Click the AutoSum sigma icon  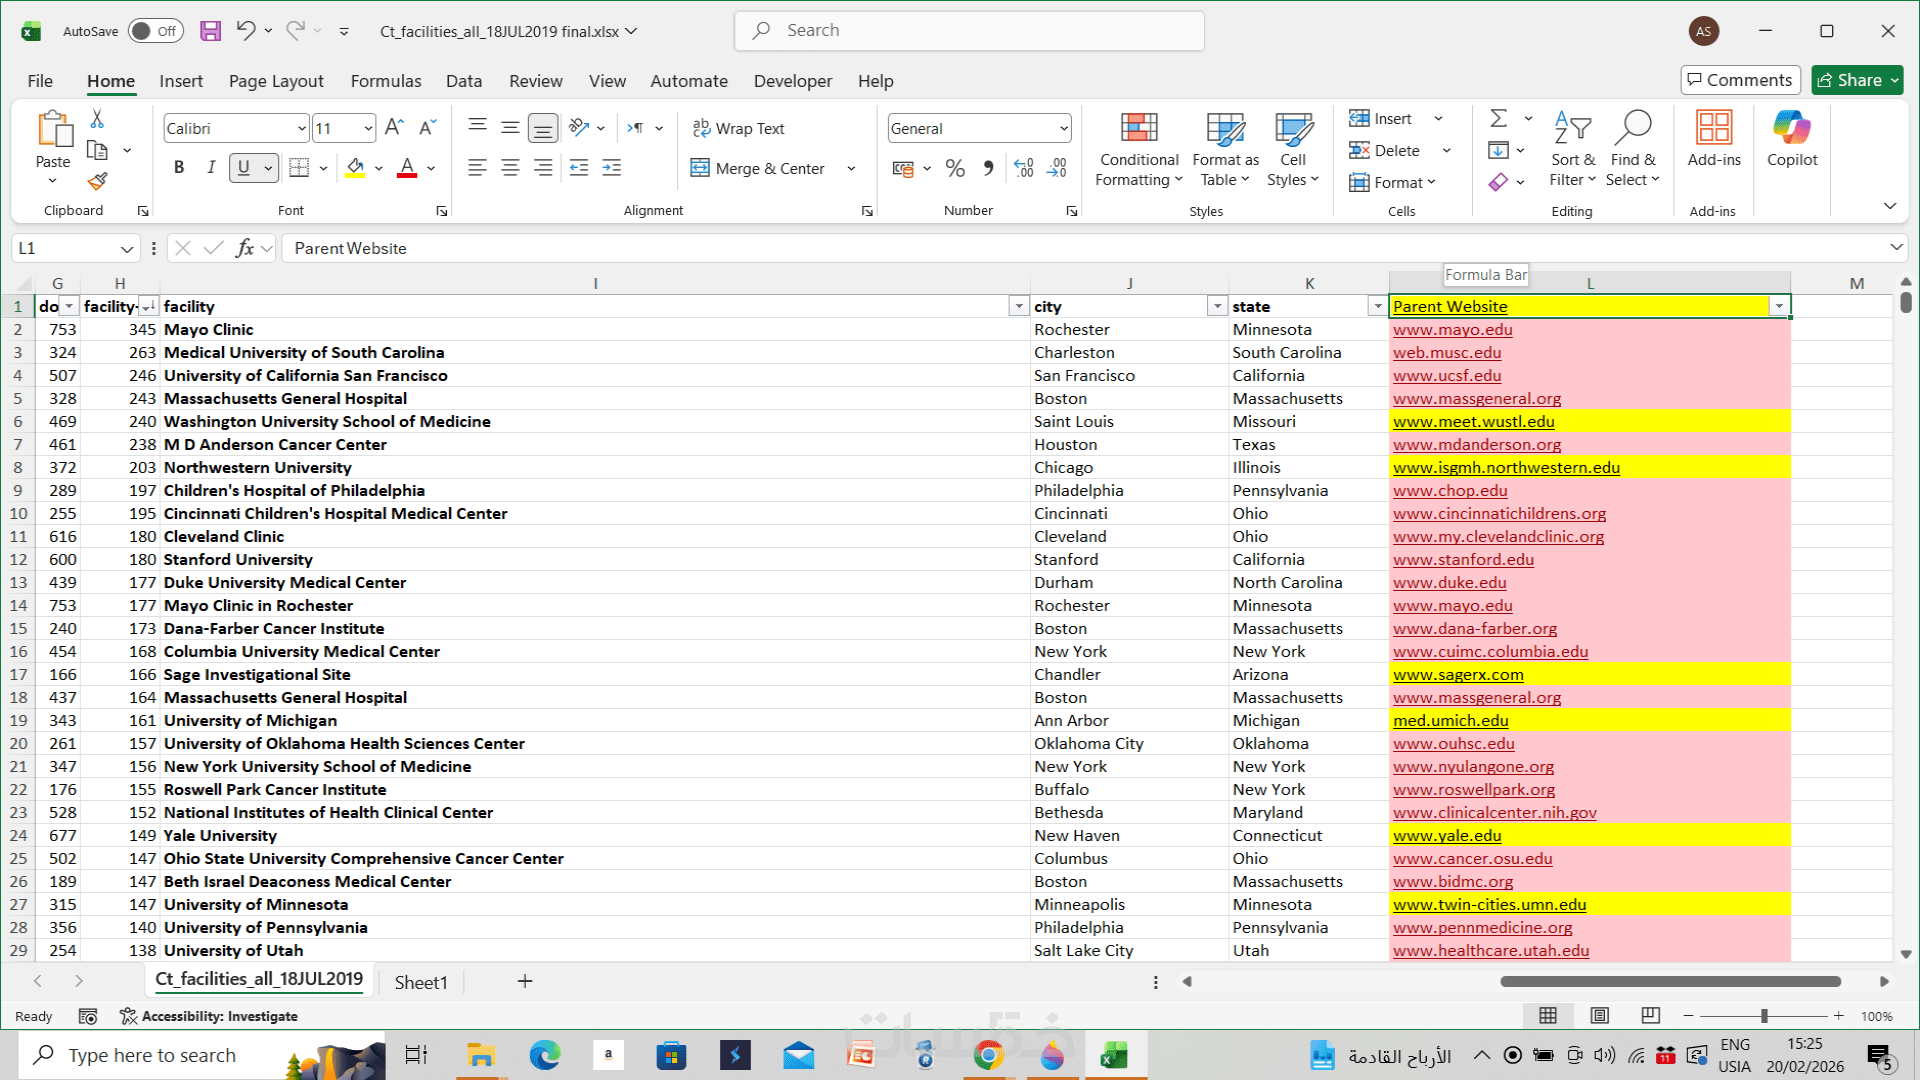point(1498,119)
